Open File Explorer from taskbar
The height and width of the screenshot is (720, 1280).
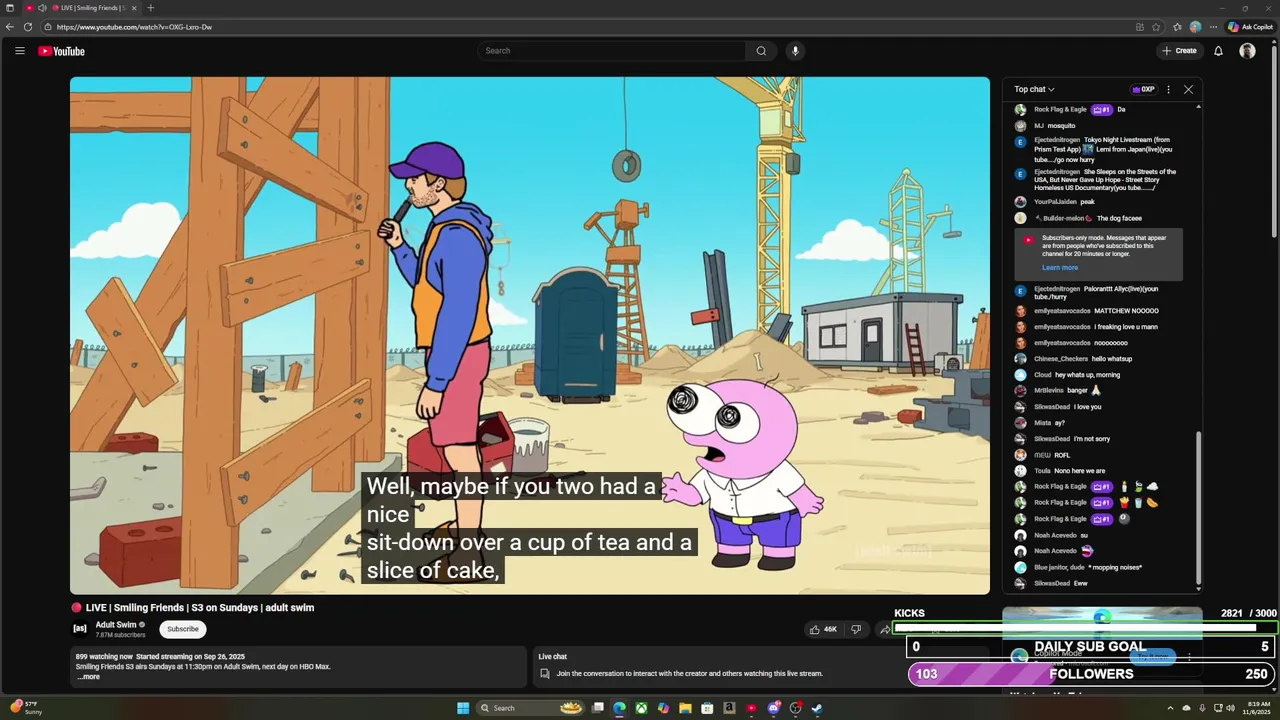tap(685, 708)
